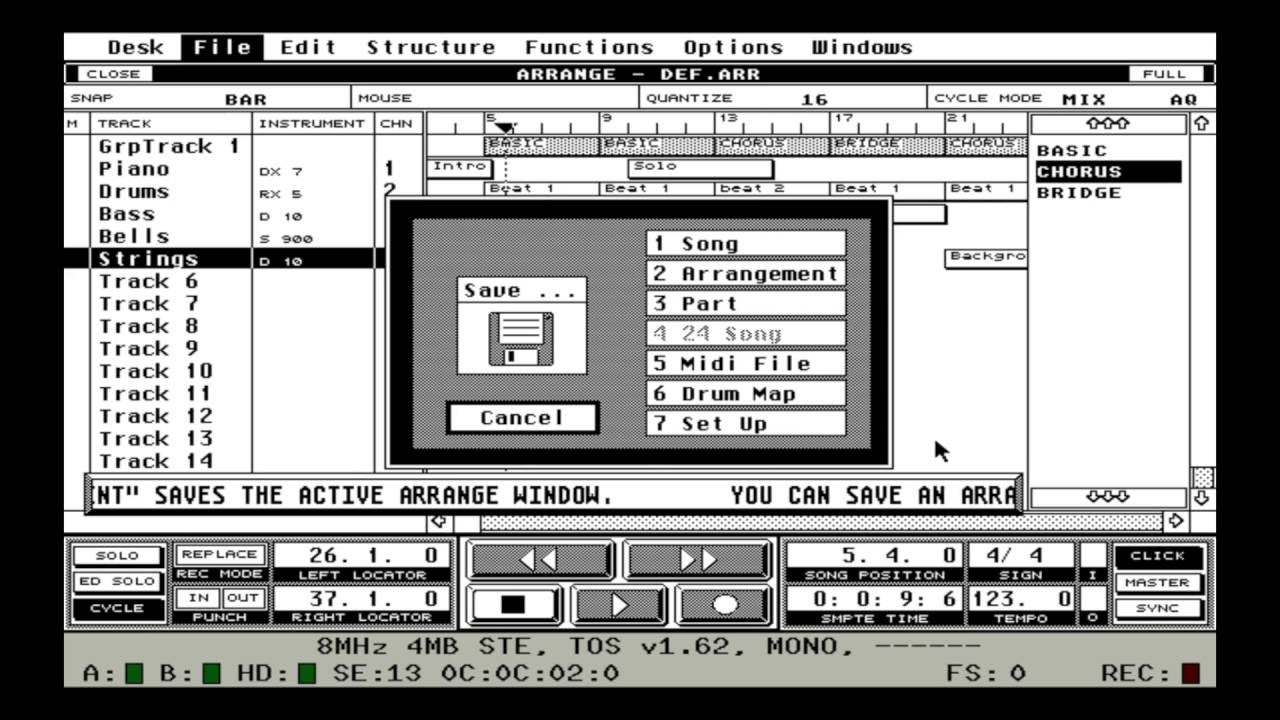The image size is (1280, 720).
Task: Toggle punch IN
Action: point(198,597)
